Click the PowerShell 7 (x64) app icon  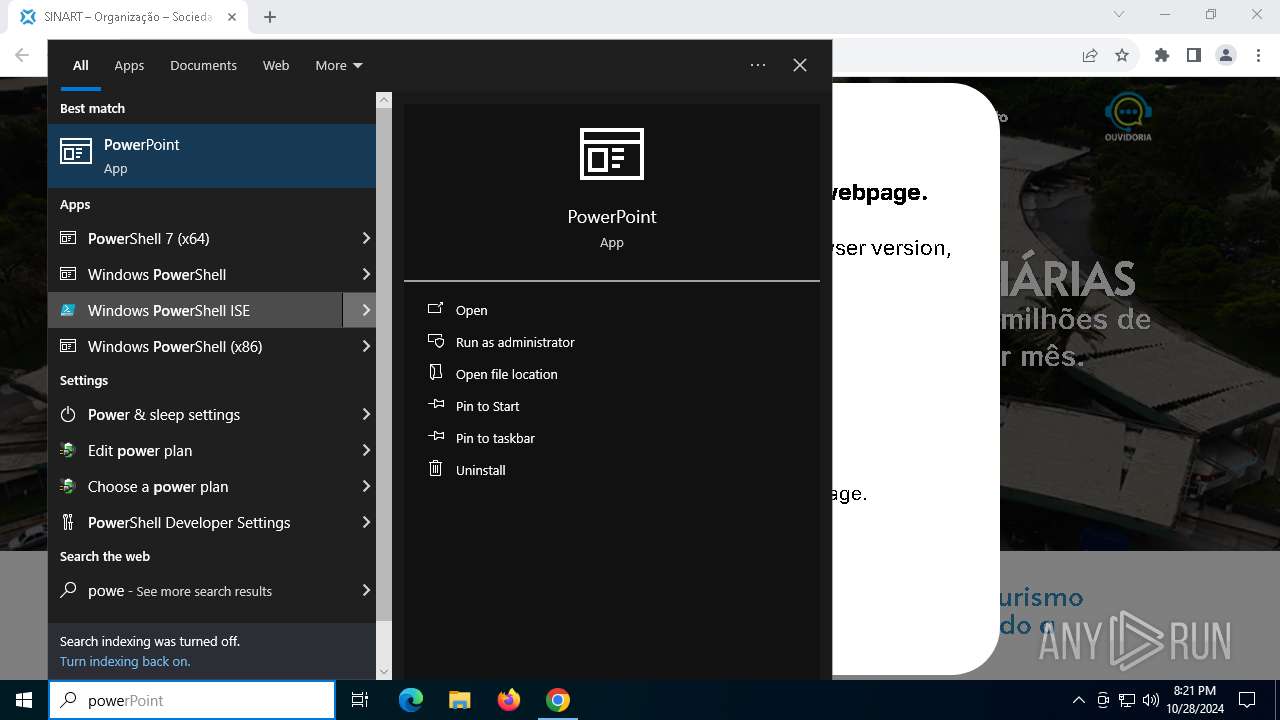point(68,238)
